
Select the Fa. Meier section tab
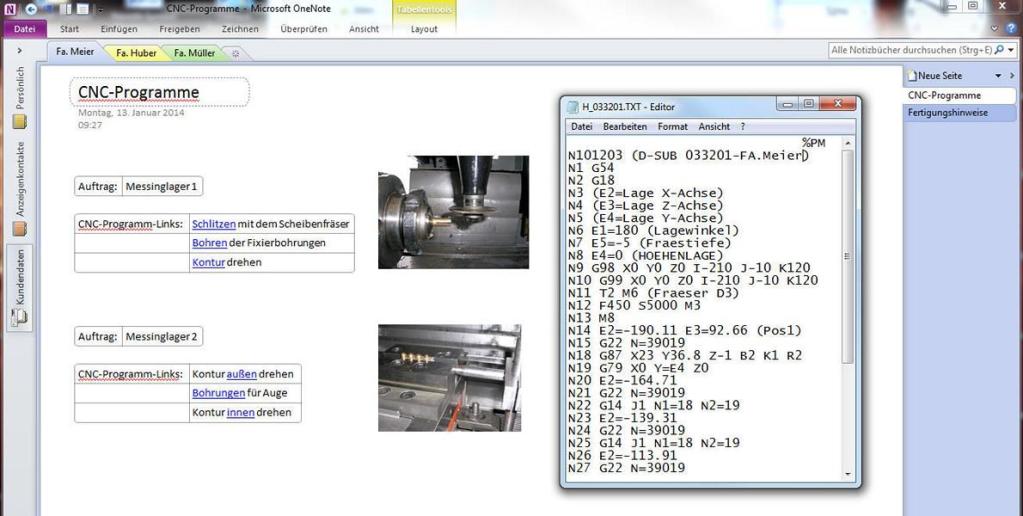75,52
